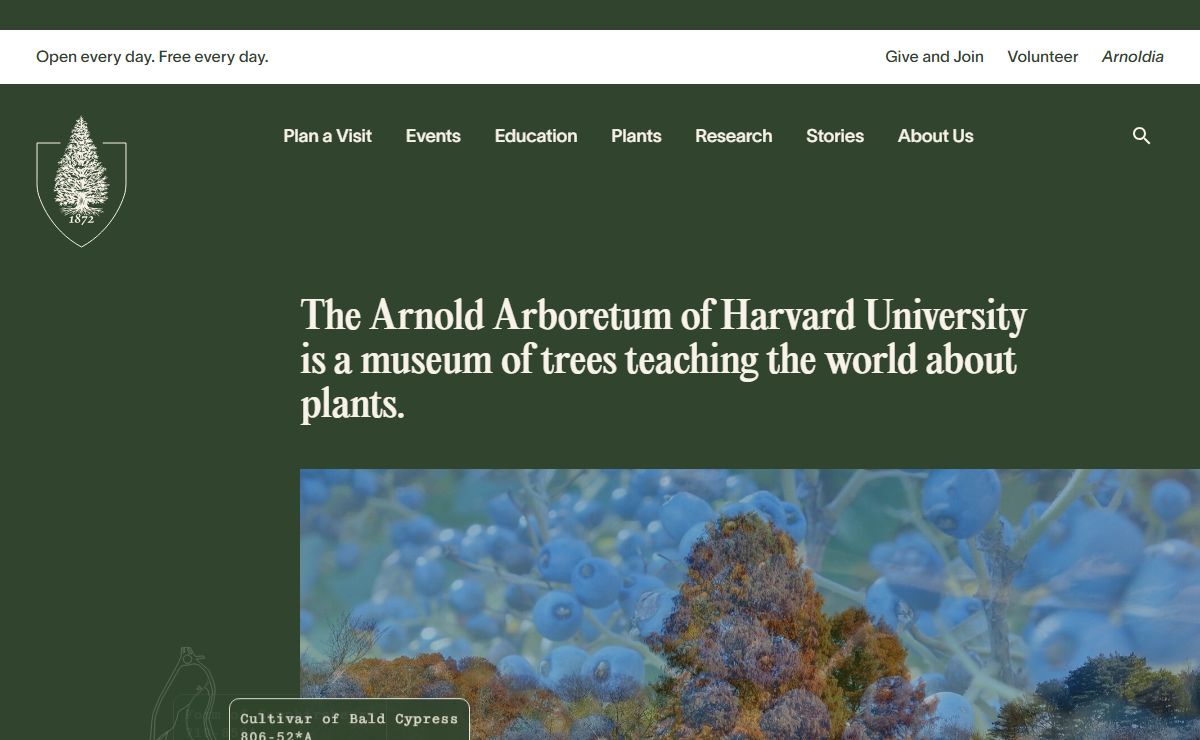Open the Research navigation item
Viewport: 1200px width, 740px height.
pyautogui.click(x=734, y=136)
